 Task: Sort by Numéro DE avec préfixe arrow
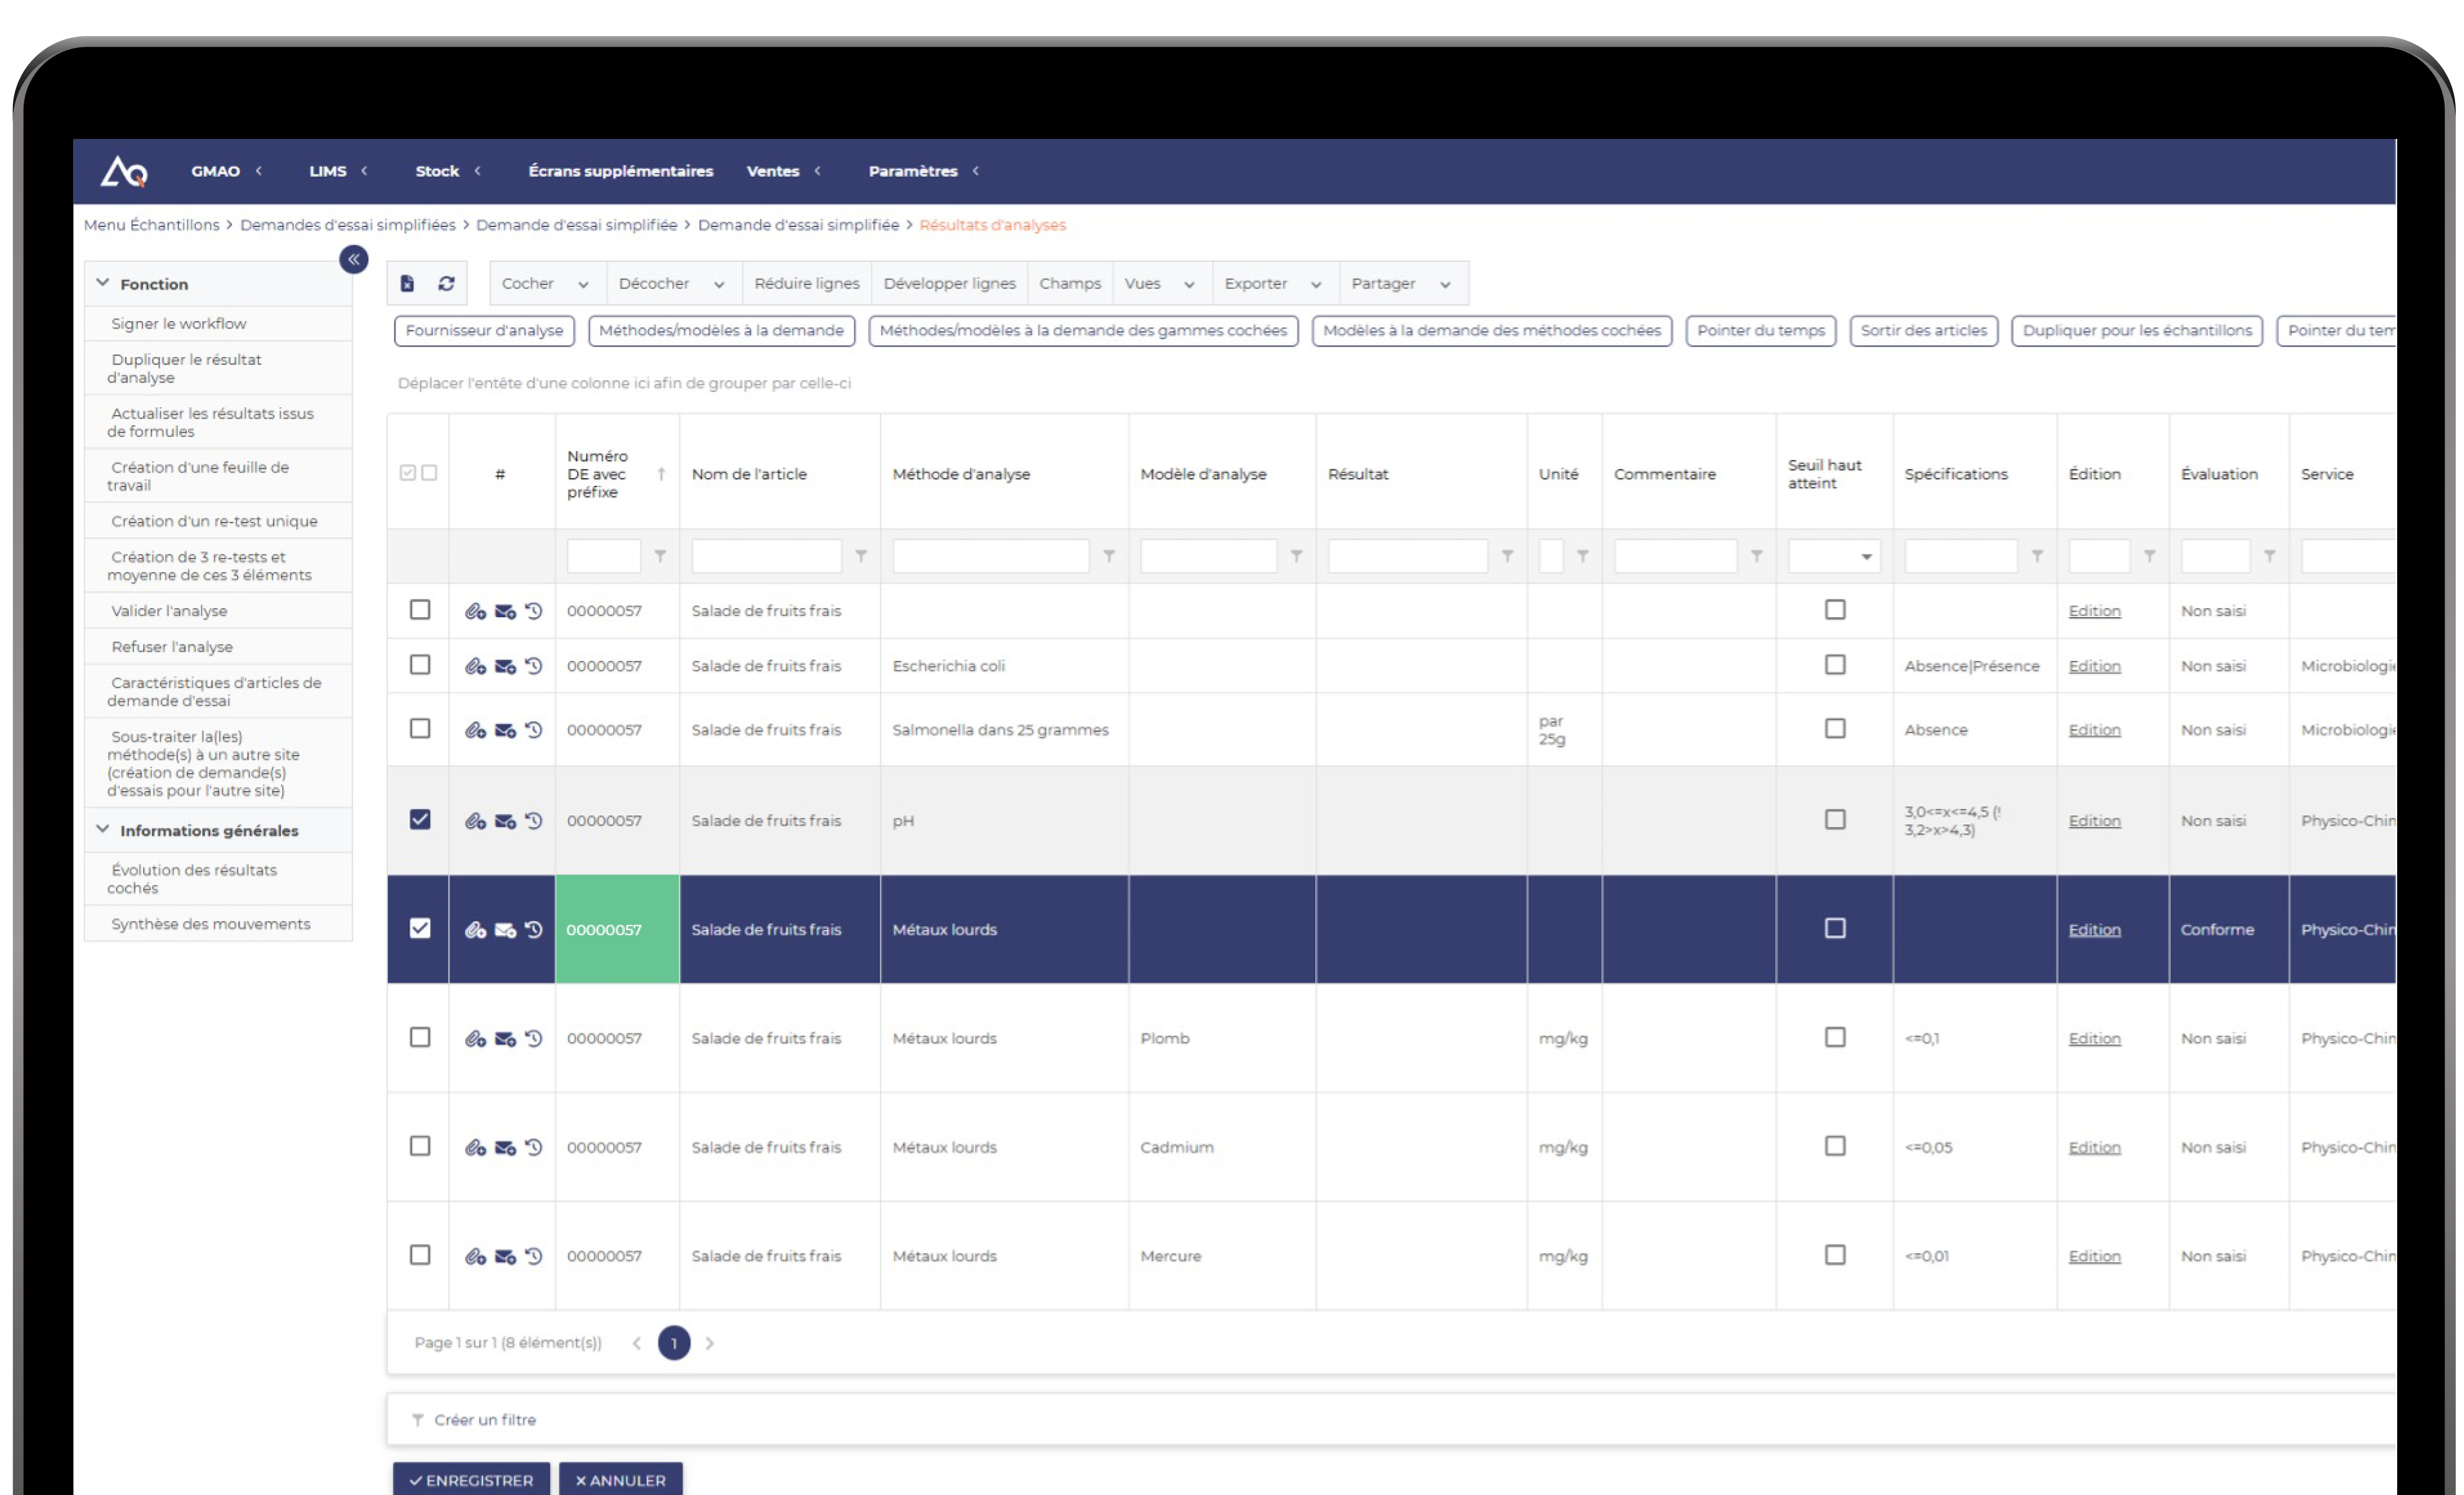[661, 475]
